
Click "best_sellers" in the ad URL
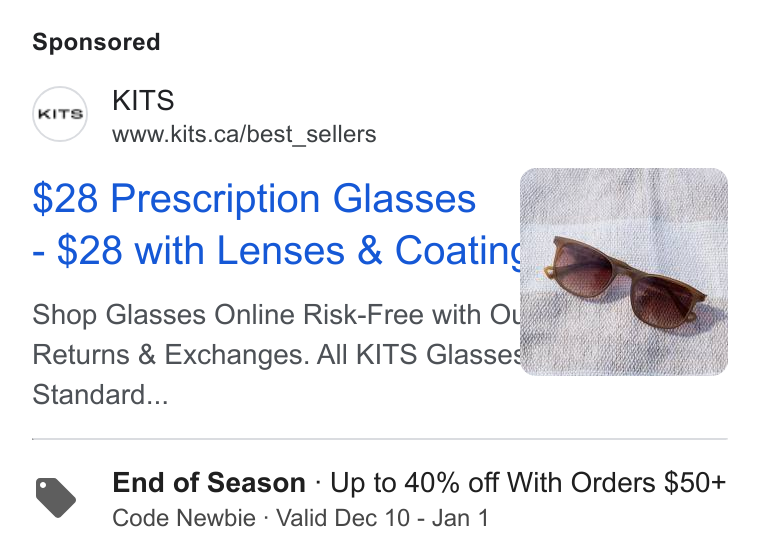(x=312, y=135)
